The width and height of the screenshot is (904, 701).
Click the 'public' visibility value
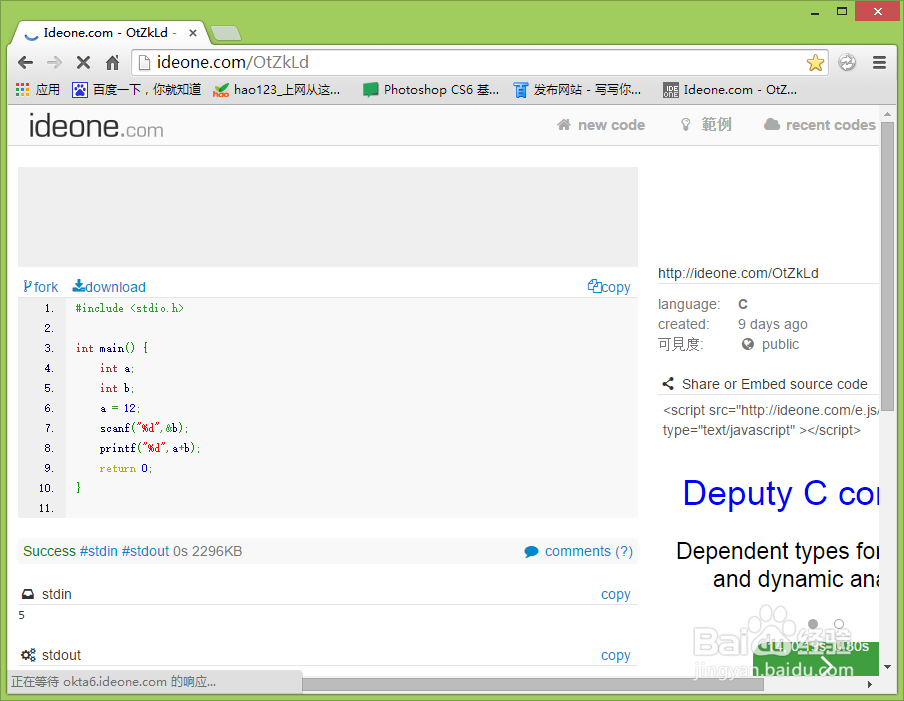(780, 344)
